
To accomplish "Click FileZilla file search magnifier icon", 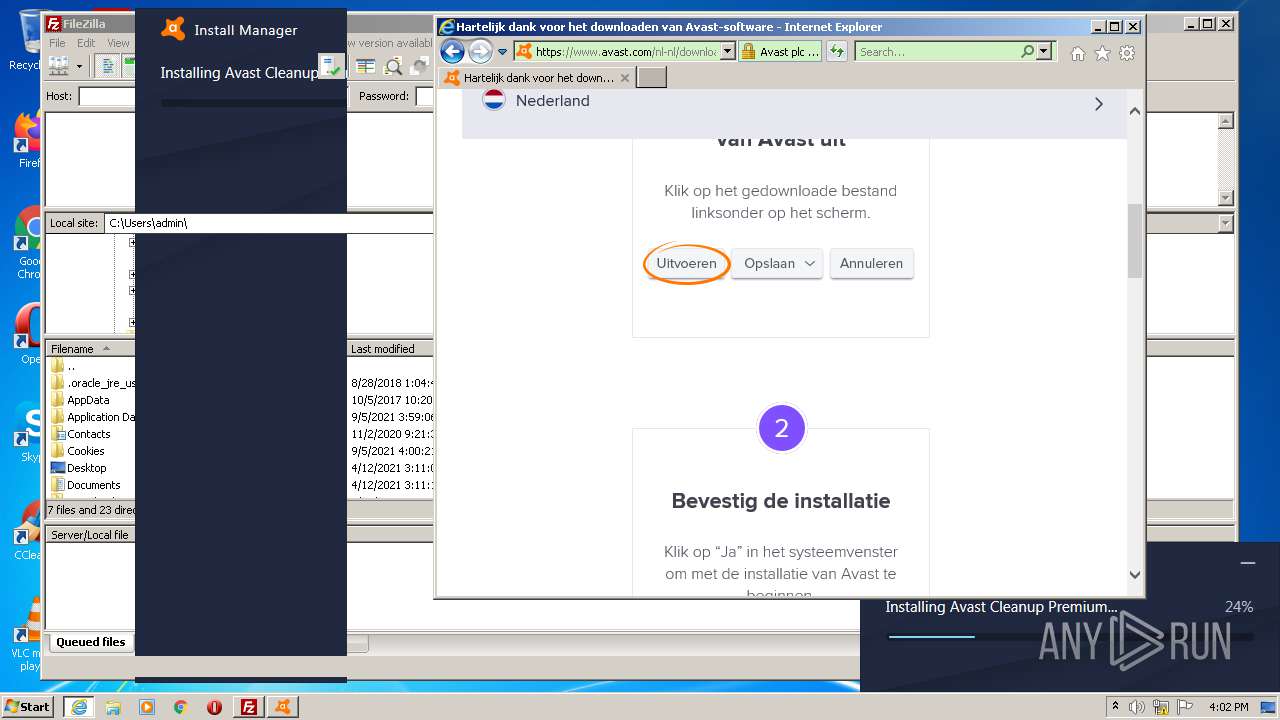I will tap(393, 66).
